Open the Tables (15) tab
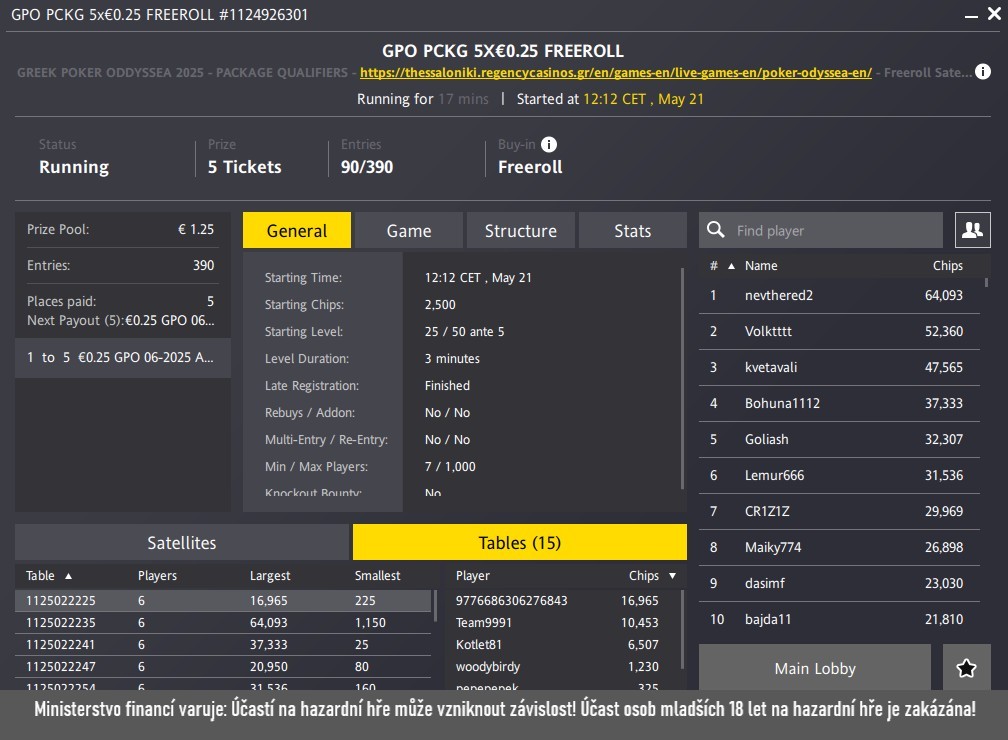The width and height of the screenshot is (1008, 740). coord(519,541)
